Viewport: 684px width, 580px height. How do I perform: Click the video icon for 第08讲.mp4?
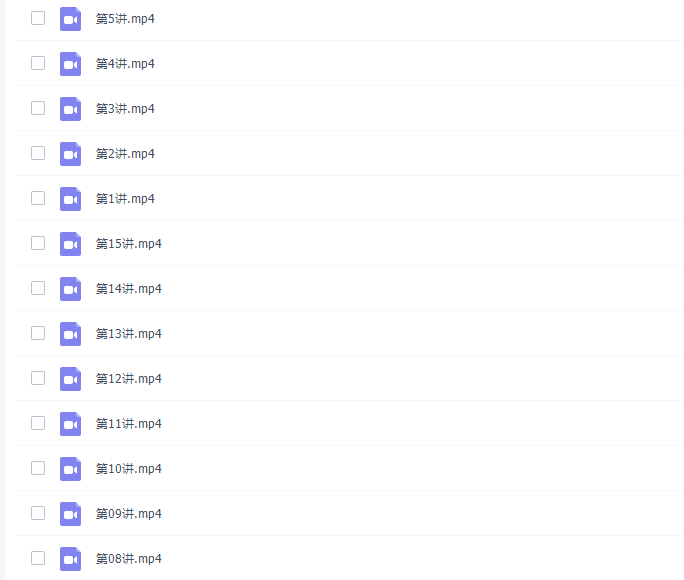70,559
